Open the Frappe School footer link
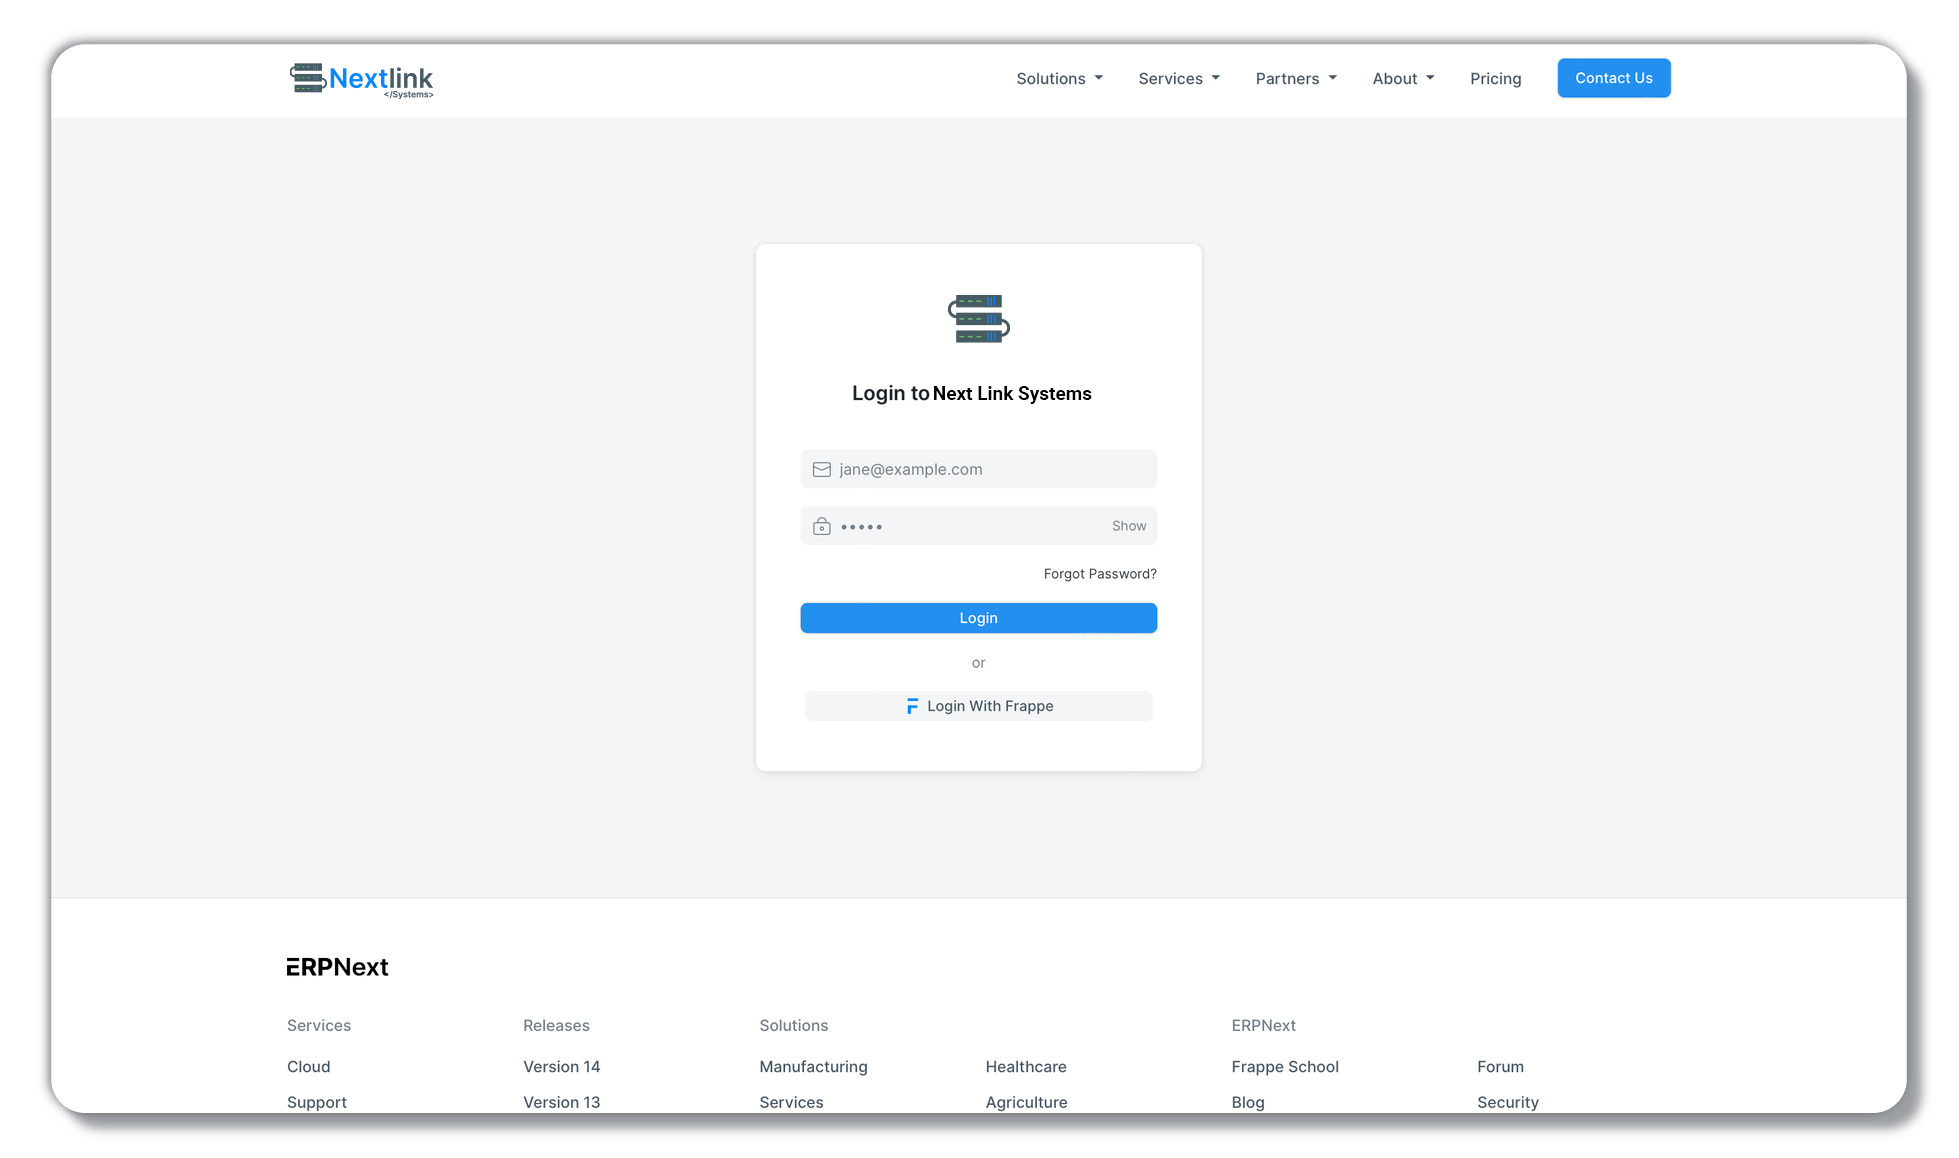The image size is (1959, 1158). [x=1284, y=1067]
